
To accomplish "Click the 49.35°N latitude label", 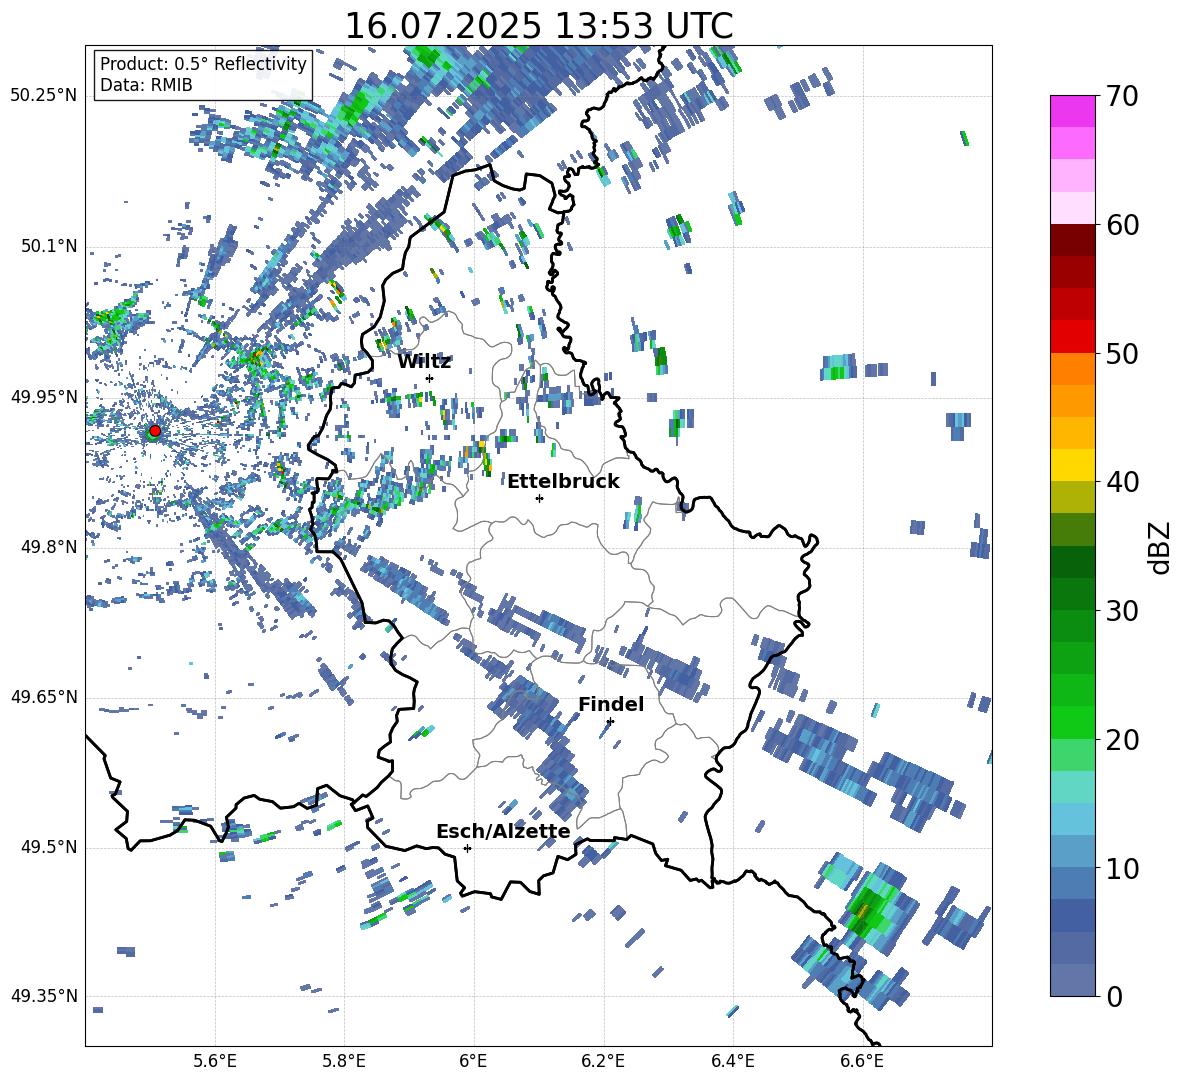I will (x=44, y=996).
